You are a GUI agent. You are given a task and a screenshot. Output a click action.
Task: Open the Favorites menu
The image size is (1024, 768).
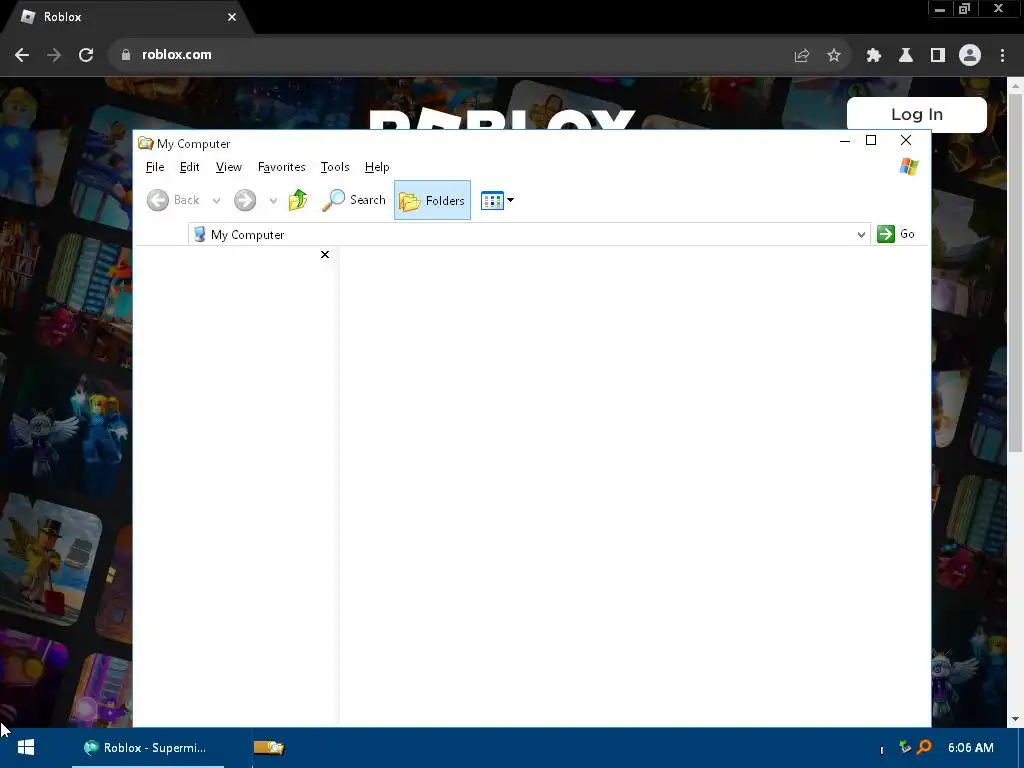281,167
